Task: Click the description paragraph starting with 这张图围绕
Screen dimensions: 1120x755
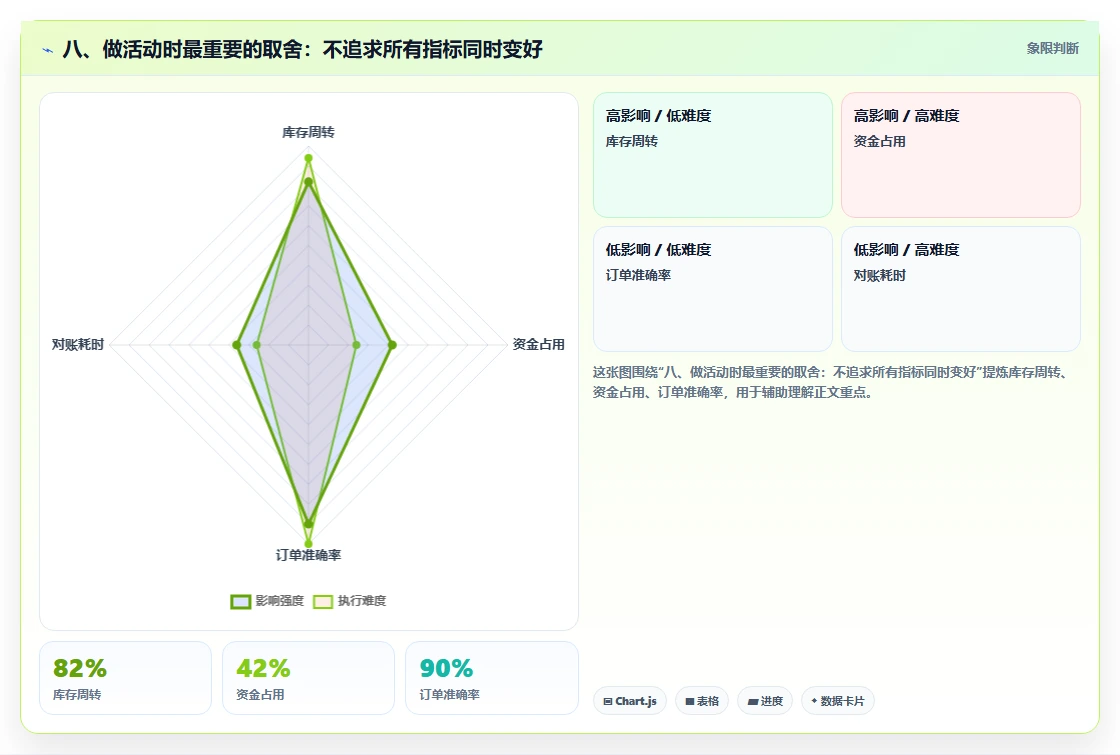Action: click(831, 382)
